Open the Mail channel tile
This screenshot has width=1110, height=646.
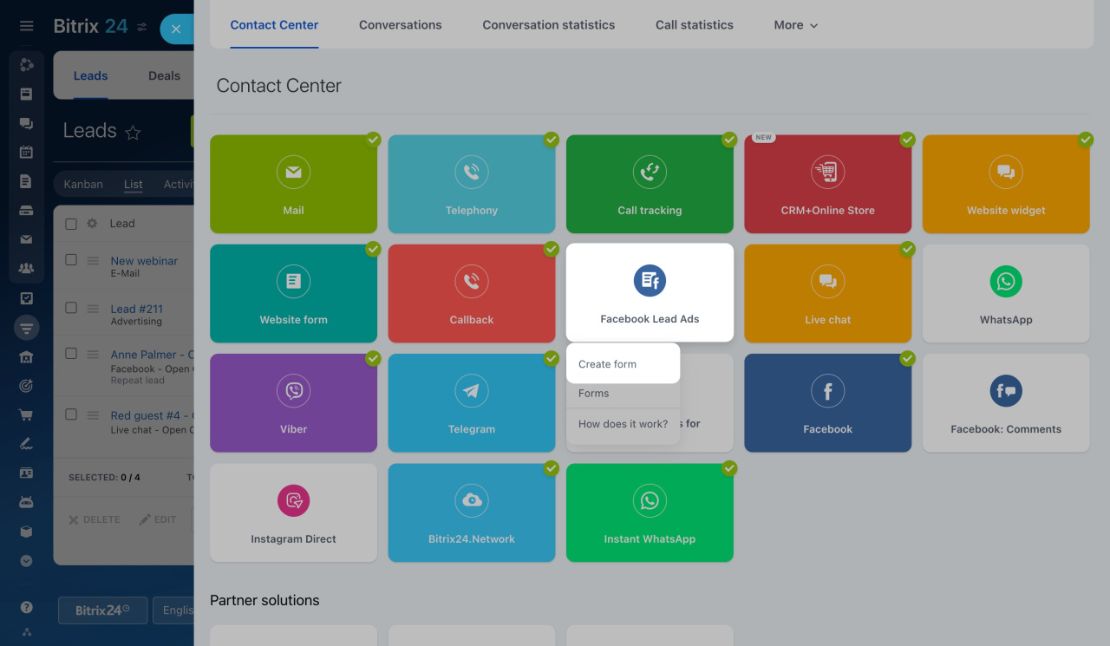click(x=293, y=184)
